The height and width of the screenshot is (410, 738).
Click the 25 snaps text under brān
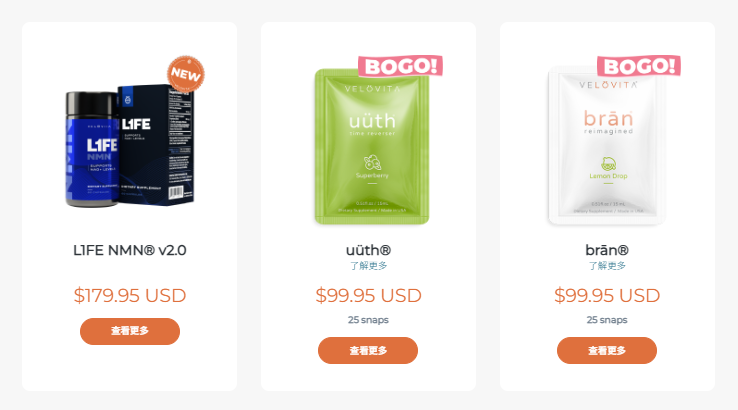coord(607,320)
